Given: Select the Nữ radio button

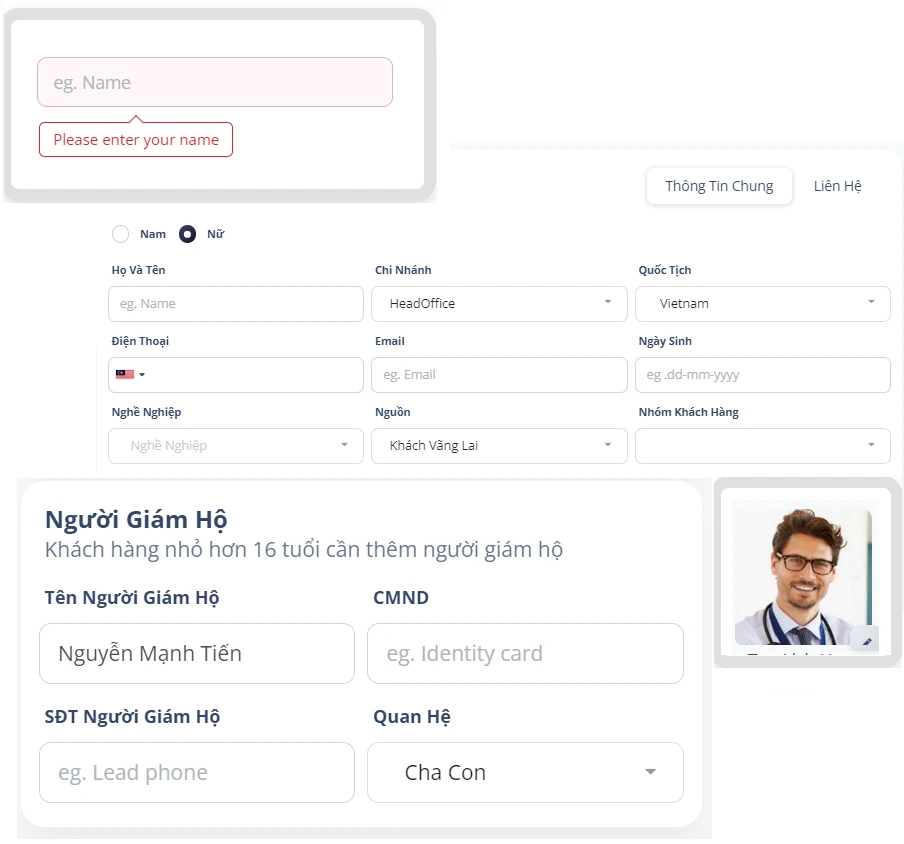Looking at the screenshot, I should 187,234.
